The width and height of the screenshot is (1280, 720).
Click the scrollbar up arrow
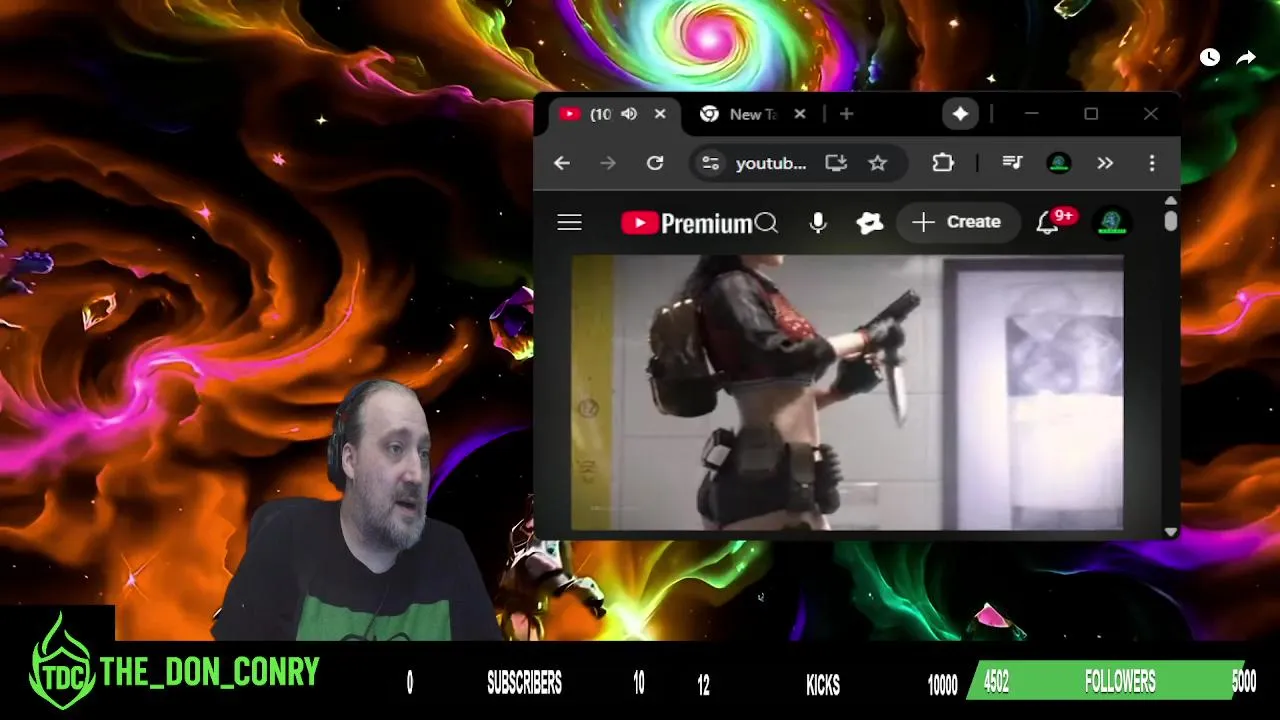(1171, 201)
